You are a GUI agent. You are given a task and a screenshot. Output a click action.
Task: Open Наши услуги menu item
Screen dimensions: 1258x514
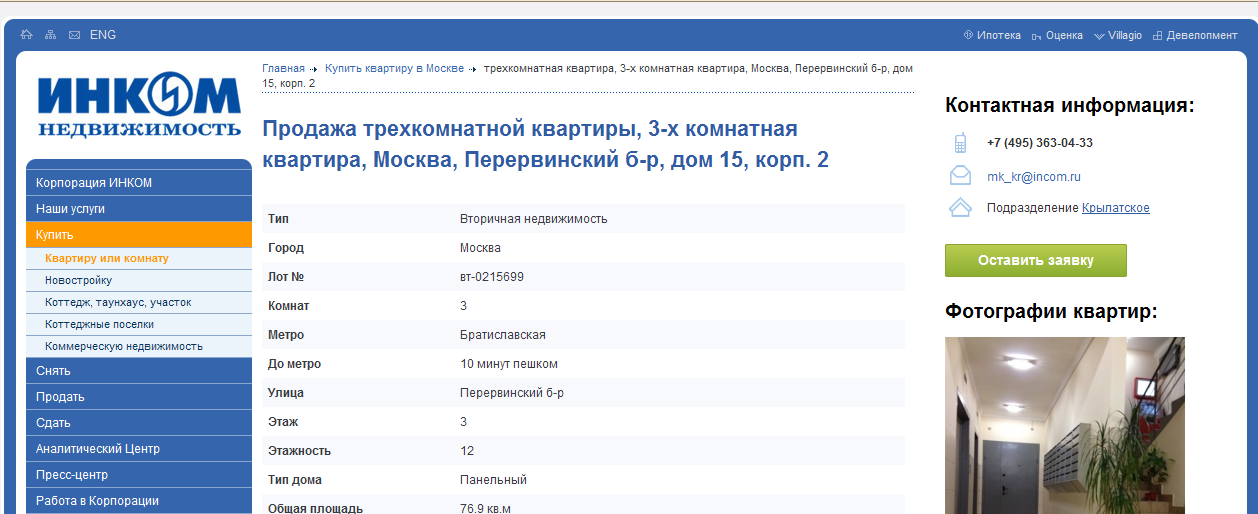click(x=139, y=209)
